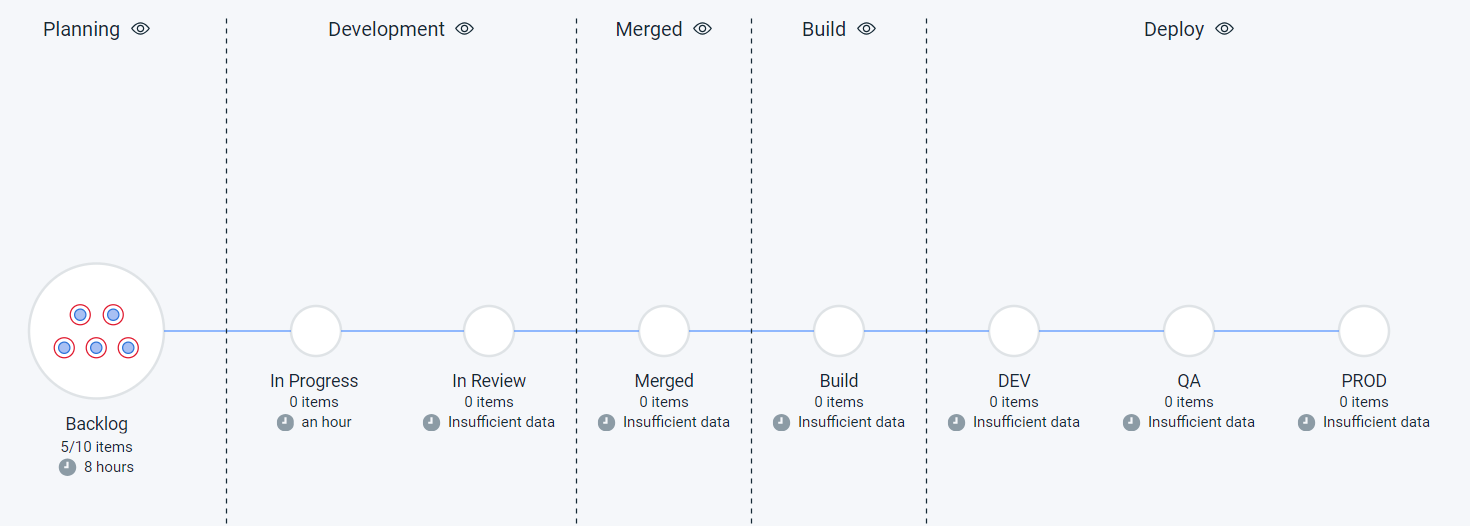The width and height of the screenshot is (1470, 526).
Task: Click the Backlog stage label
Action: (x=97, y=424)
